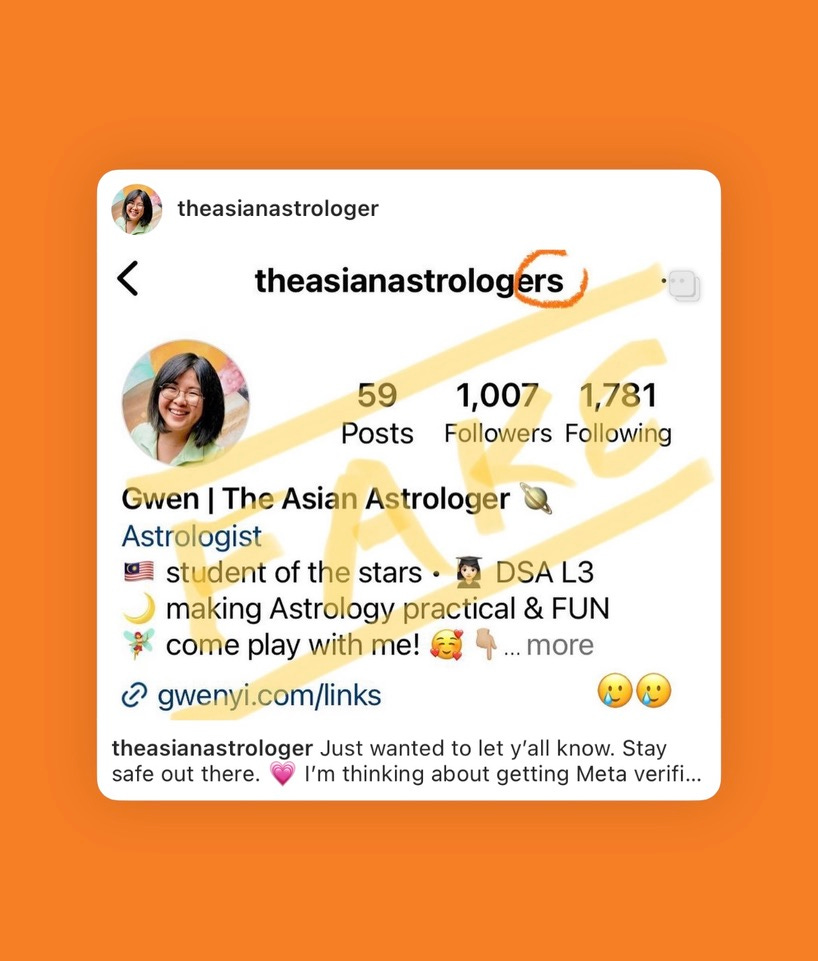Image resolution: width=818 pixels, height=961 pixels.
Task: Tap the link chain icon
Action: point(134,696)
